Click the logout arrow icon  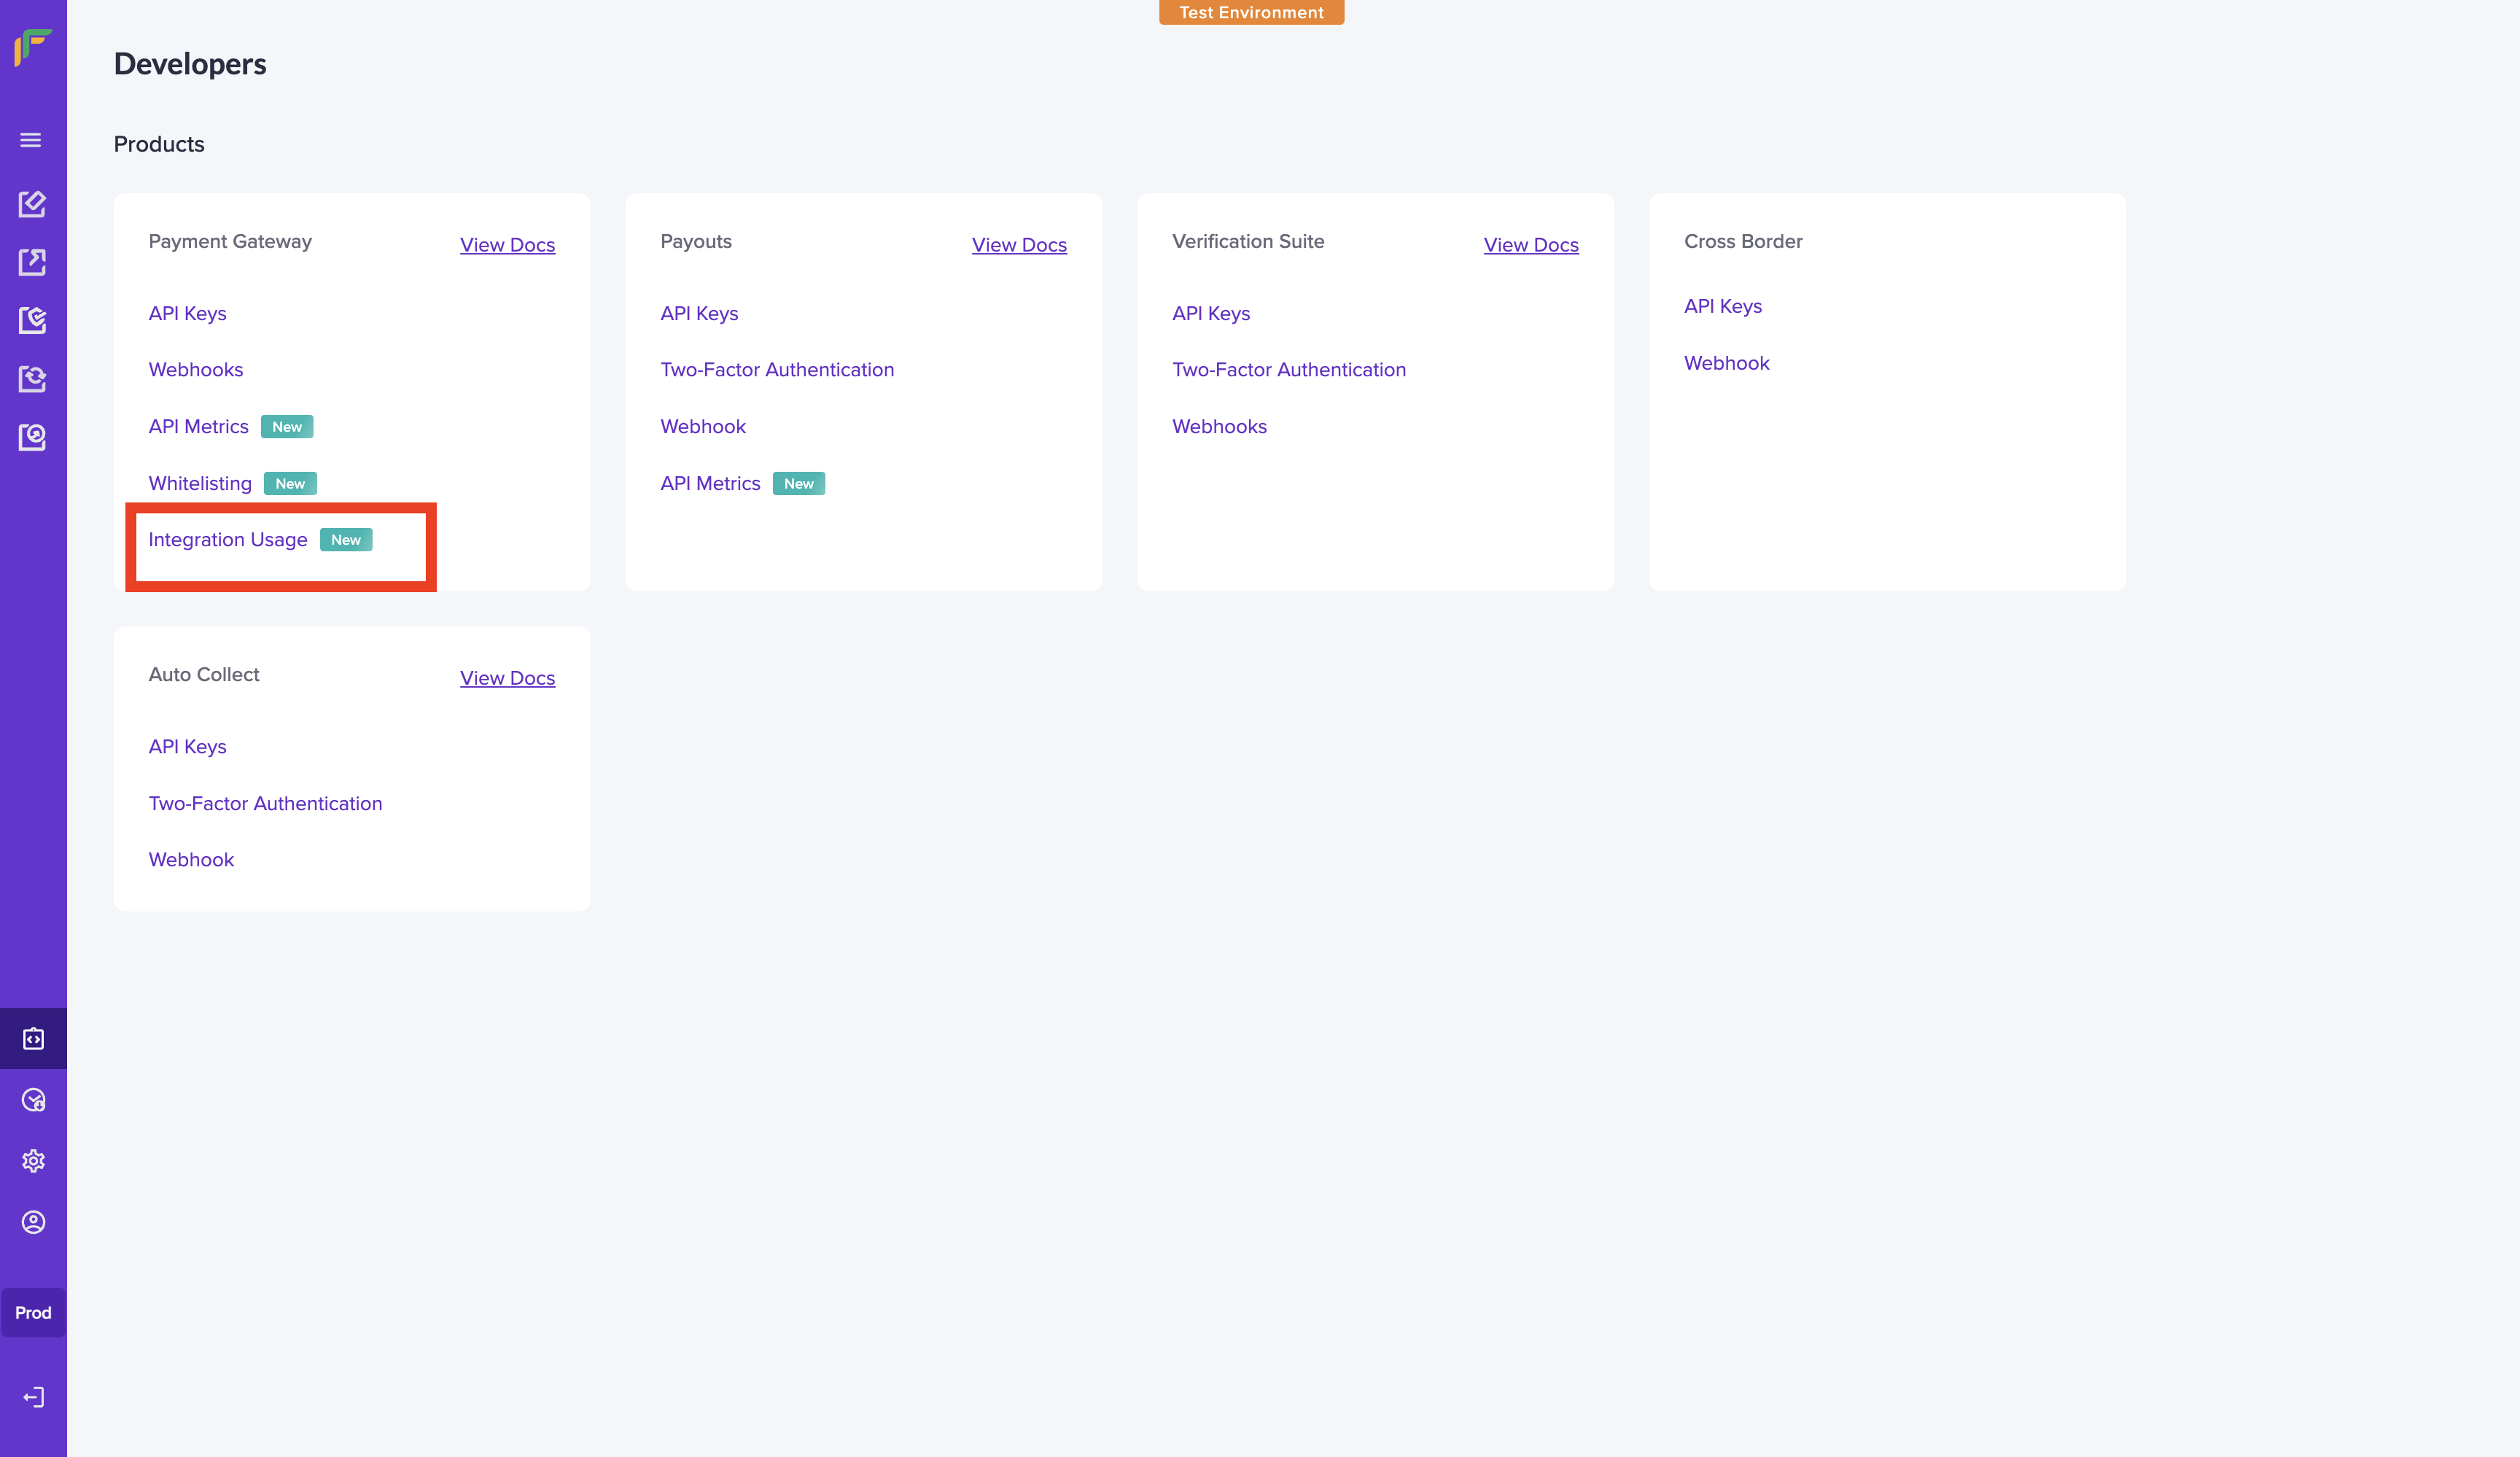33,1397
